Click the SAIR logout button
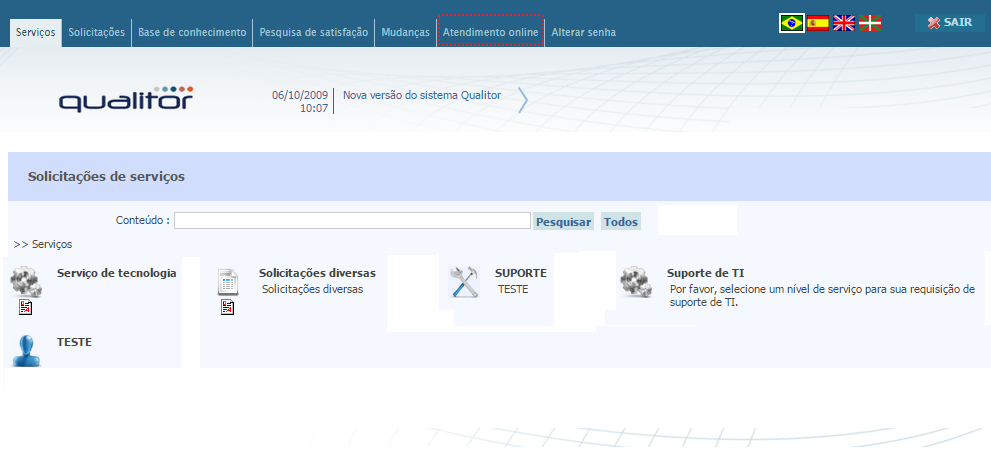This screenshot has height=462, width=991. tap(949, 23)
